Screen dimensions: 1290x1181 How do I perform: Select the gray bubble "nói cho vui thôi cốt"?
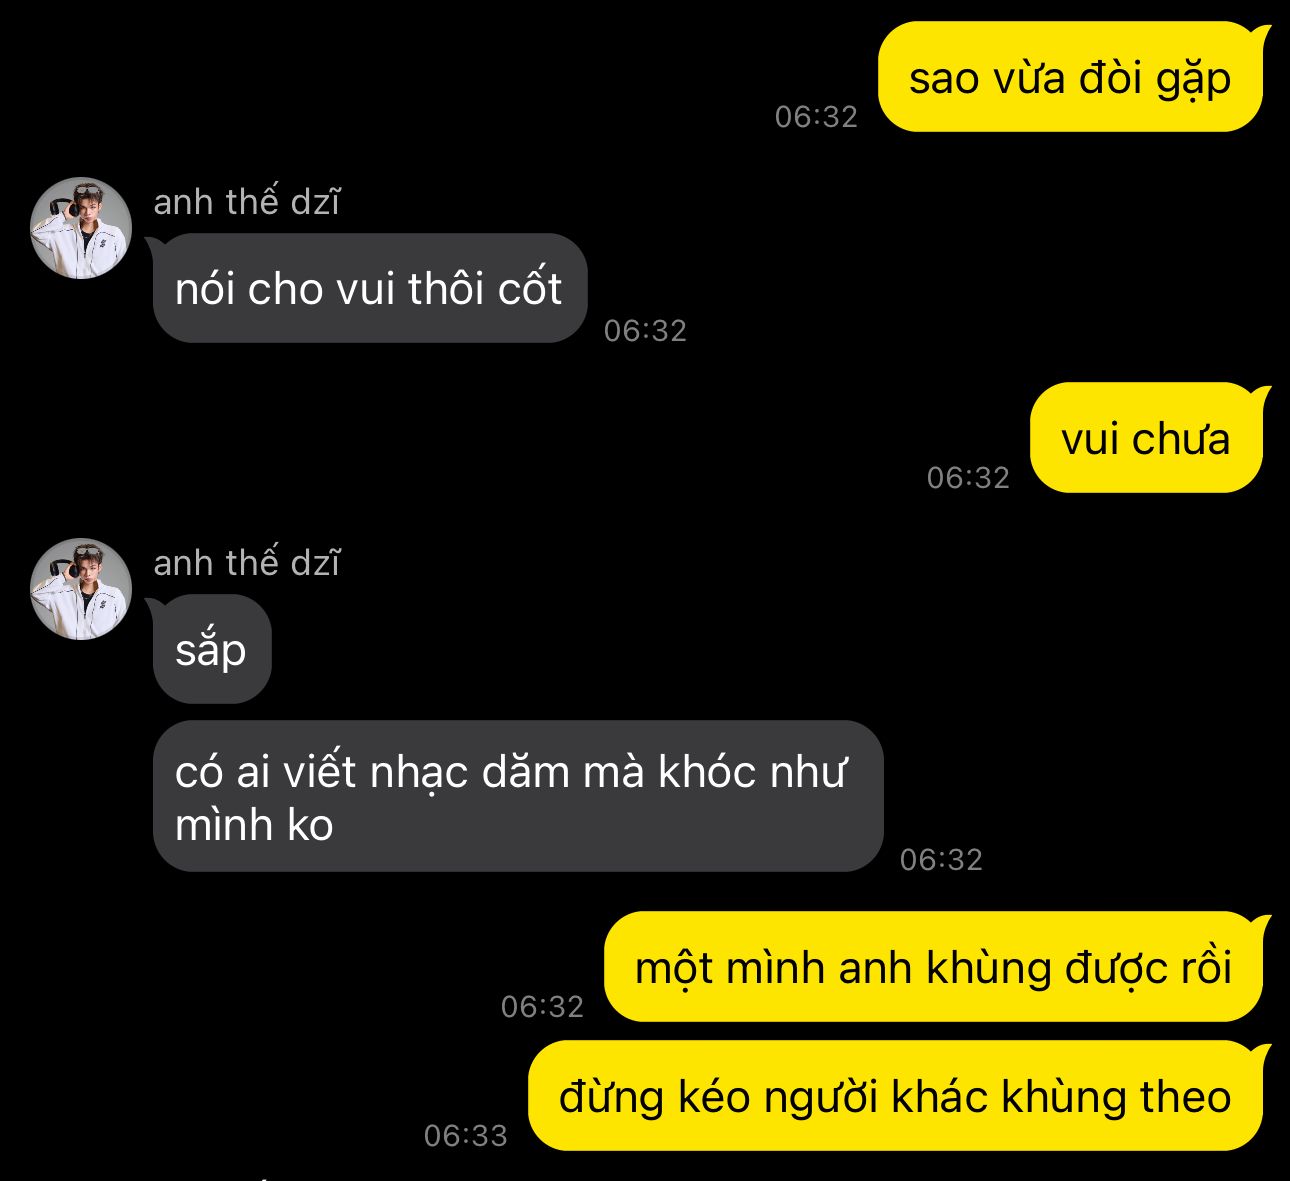(369, 288)
